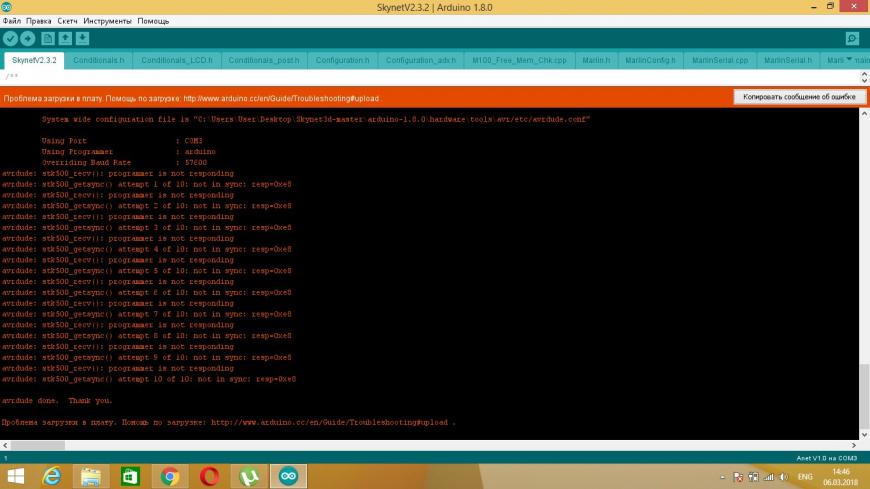This screenshot has height=489, width=870.
Task: Click the console vertical scrollbar thumb
Action: point(864,394)
